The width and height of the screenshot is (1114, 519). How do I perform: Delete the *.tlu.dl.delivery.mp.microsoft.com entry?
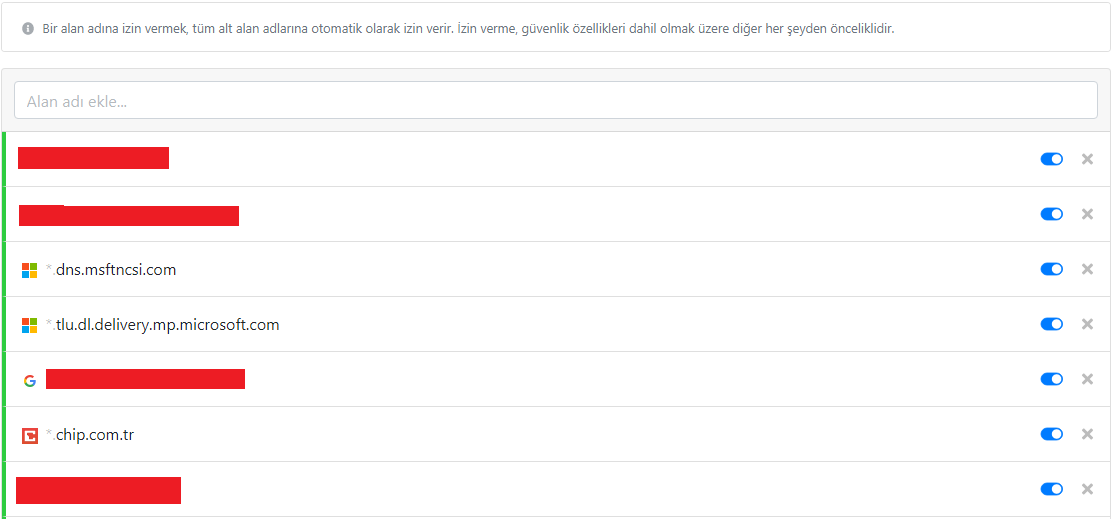pos(1088,324)
